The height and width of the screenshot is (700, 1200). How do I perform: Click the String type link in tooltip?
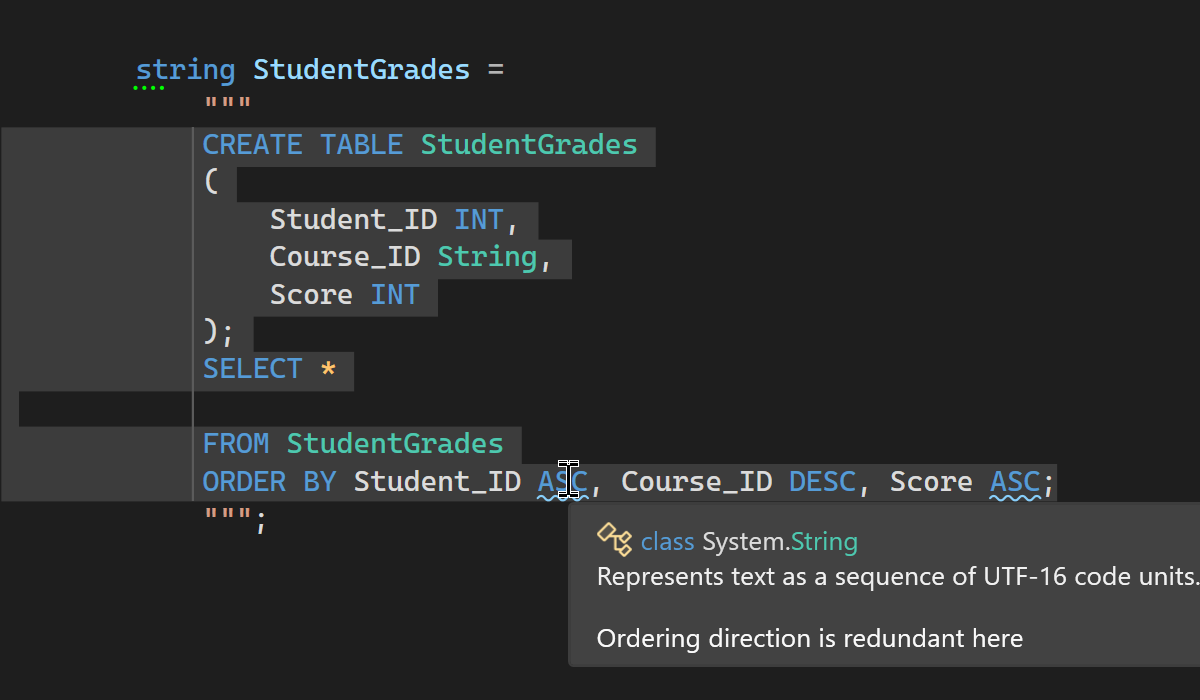824,542
